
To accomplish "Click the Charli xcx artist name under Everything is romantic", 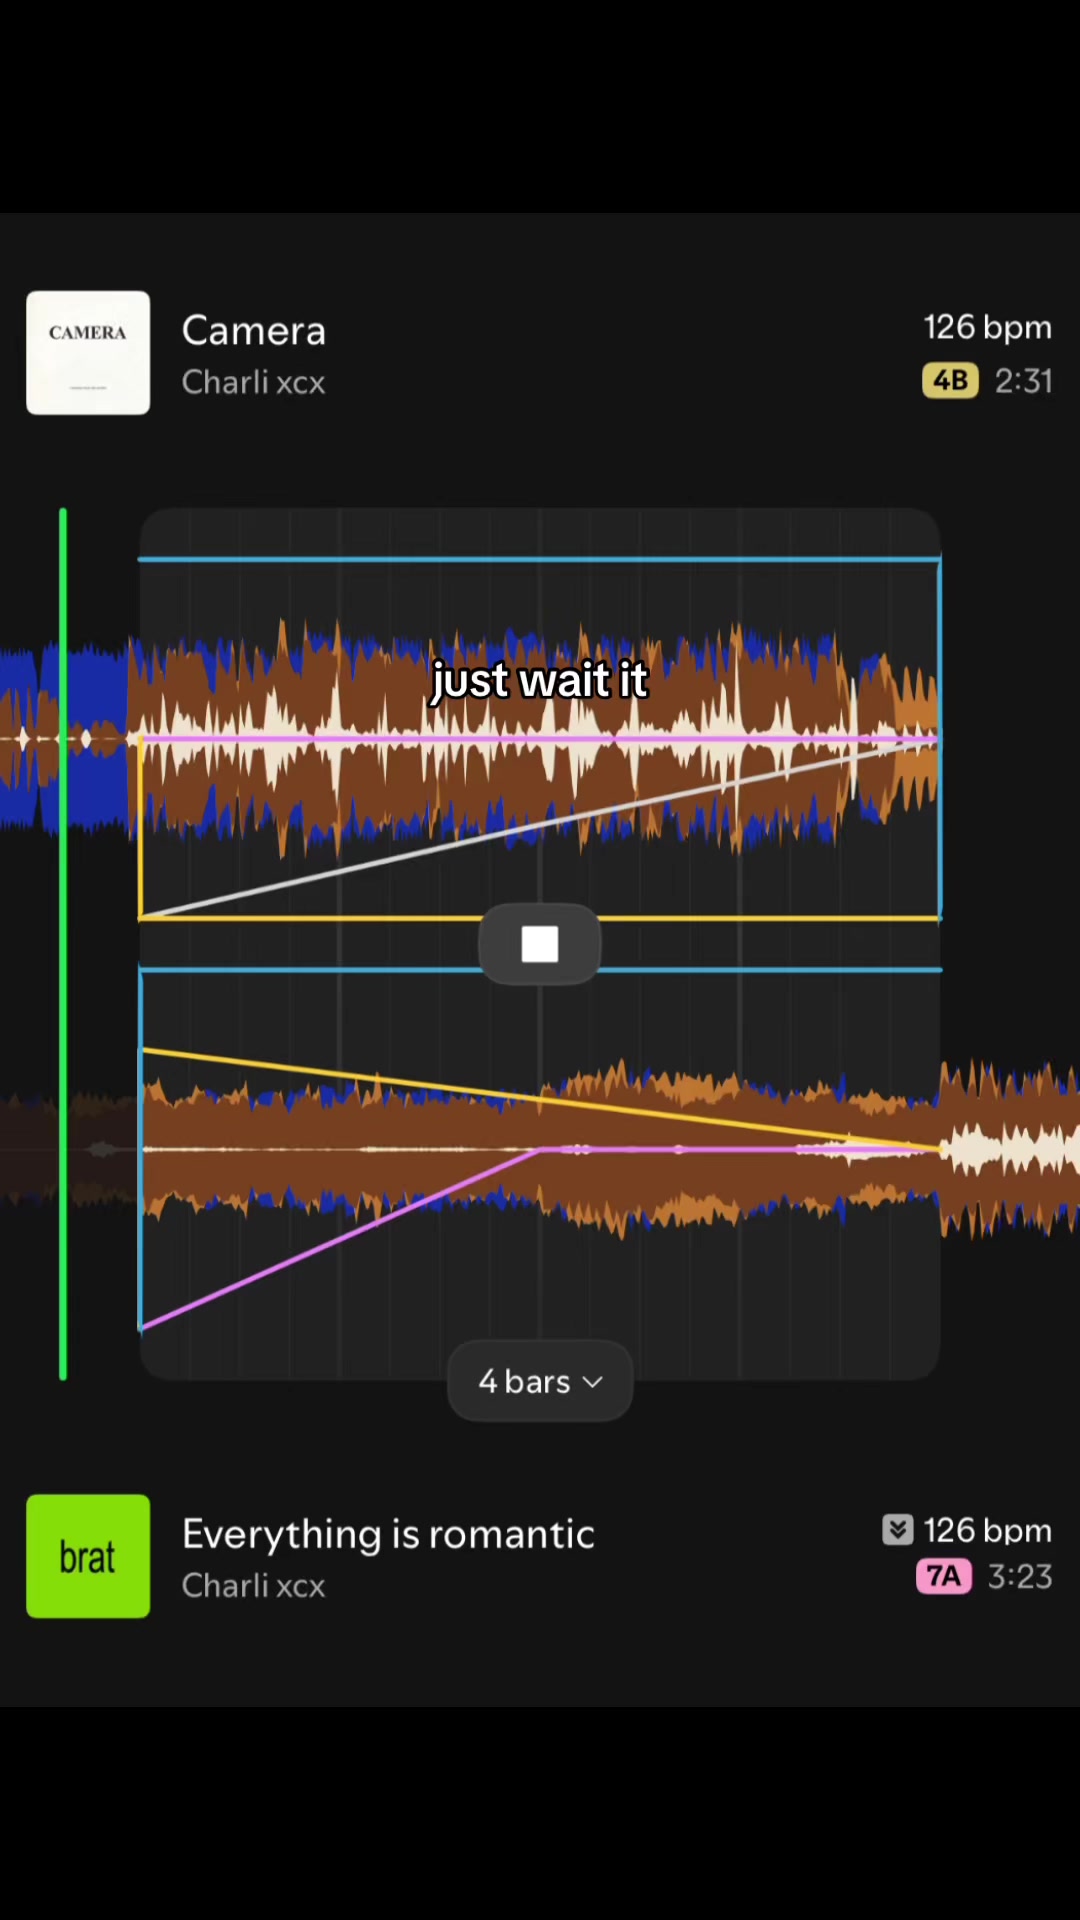I will pyautogui.click(x=254, y=1585).
